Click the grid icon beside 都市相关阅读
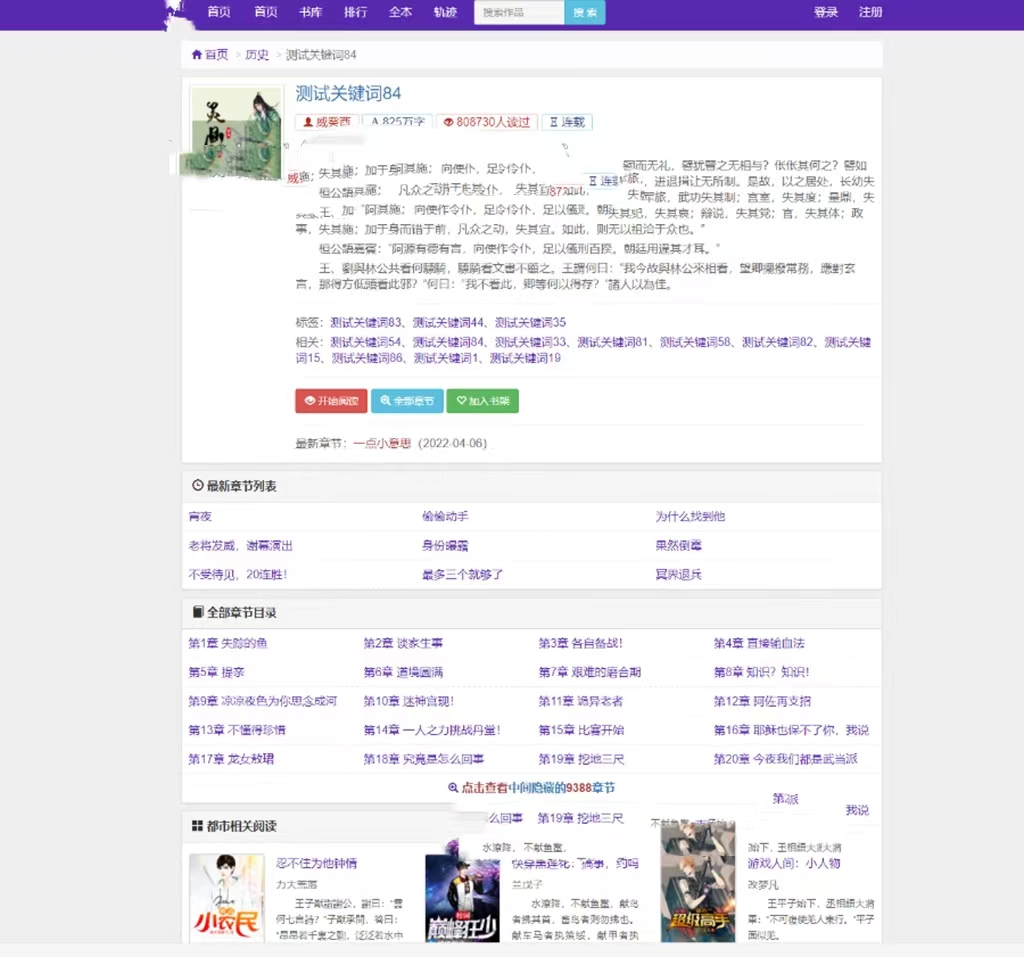1024x957 pixels. pyautogui.click(x=197, y=826)
